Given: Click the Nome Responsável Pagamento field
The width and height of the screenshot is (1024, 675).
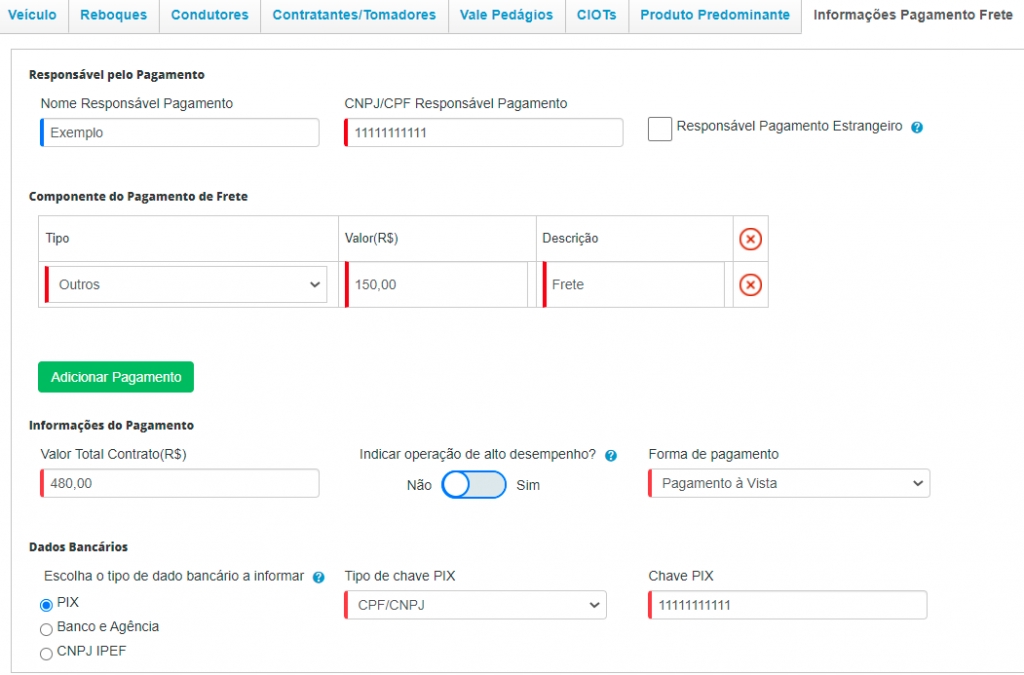Looking at the screenshot, I should (180, 133).
